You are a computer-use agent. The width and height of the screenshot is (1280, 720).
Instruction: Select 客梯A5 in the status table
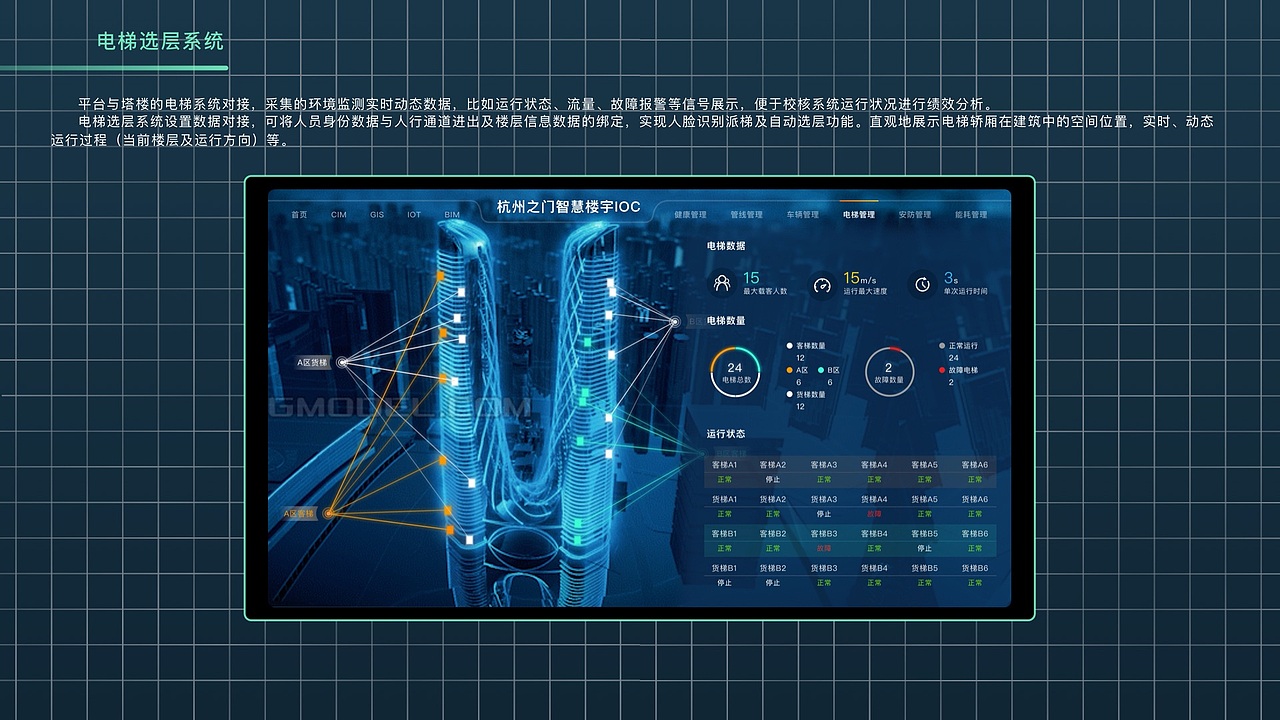tap(924, 465)
